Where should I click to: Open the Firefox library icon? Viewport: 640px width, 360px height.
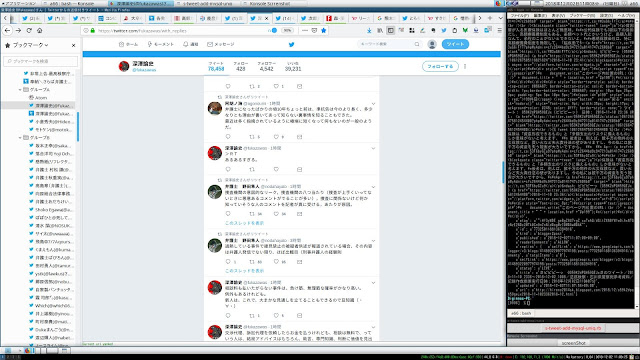coord(380,30)
